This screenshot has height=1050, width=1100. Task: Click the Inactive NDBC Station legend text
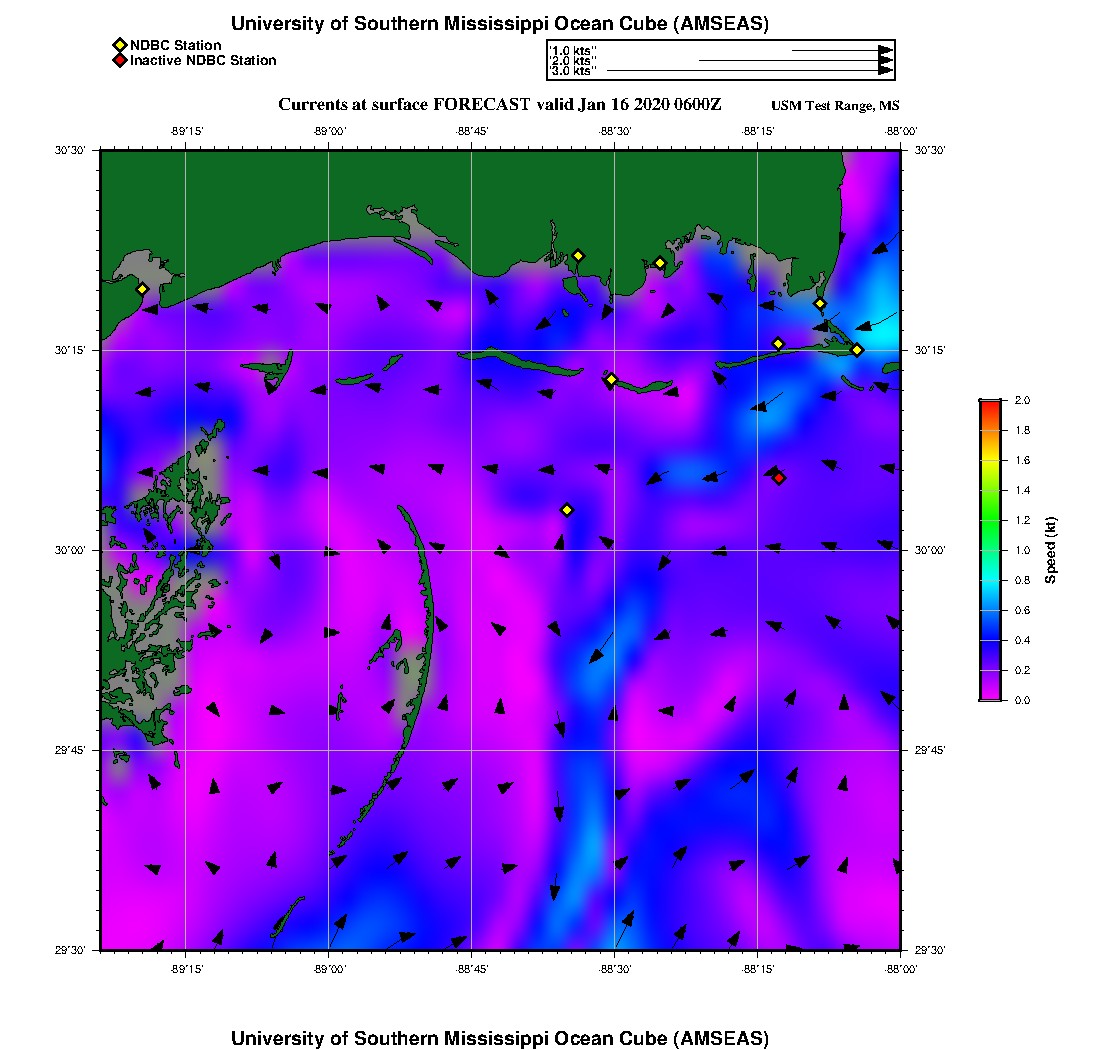coord(203,61)
